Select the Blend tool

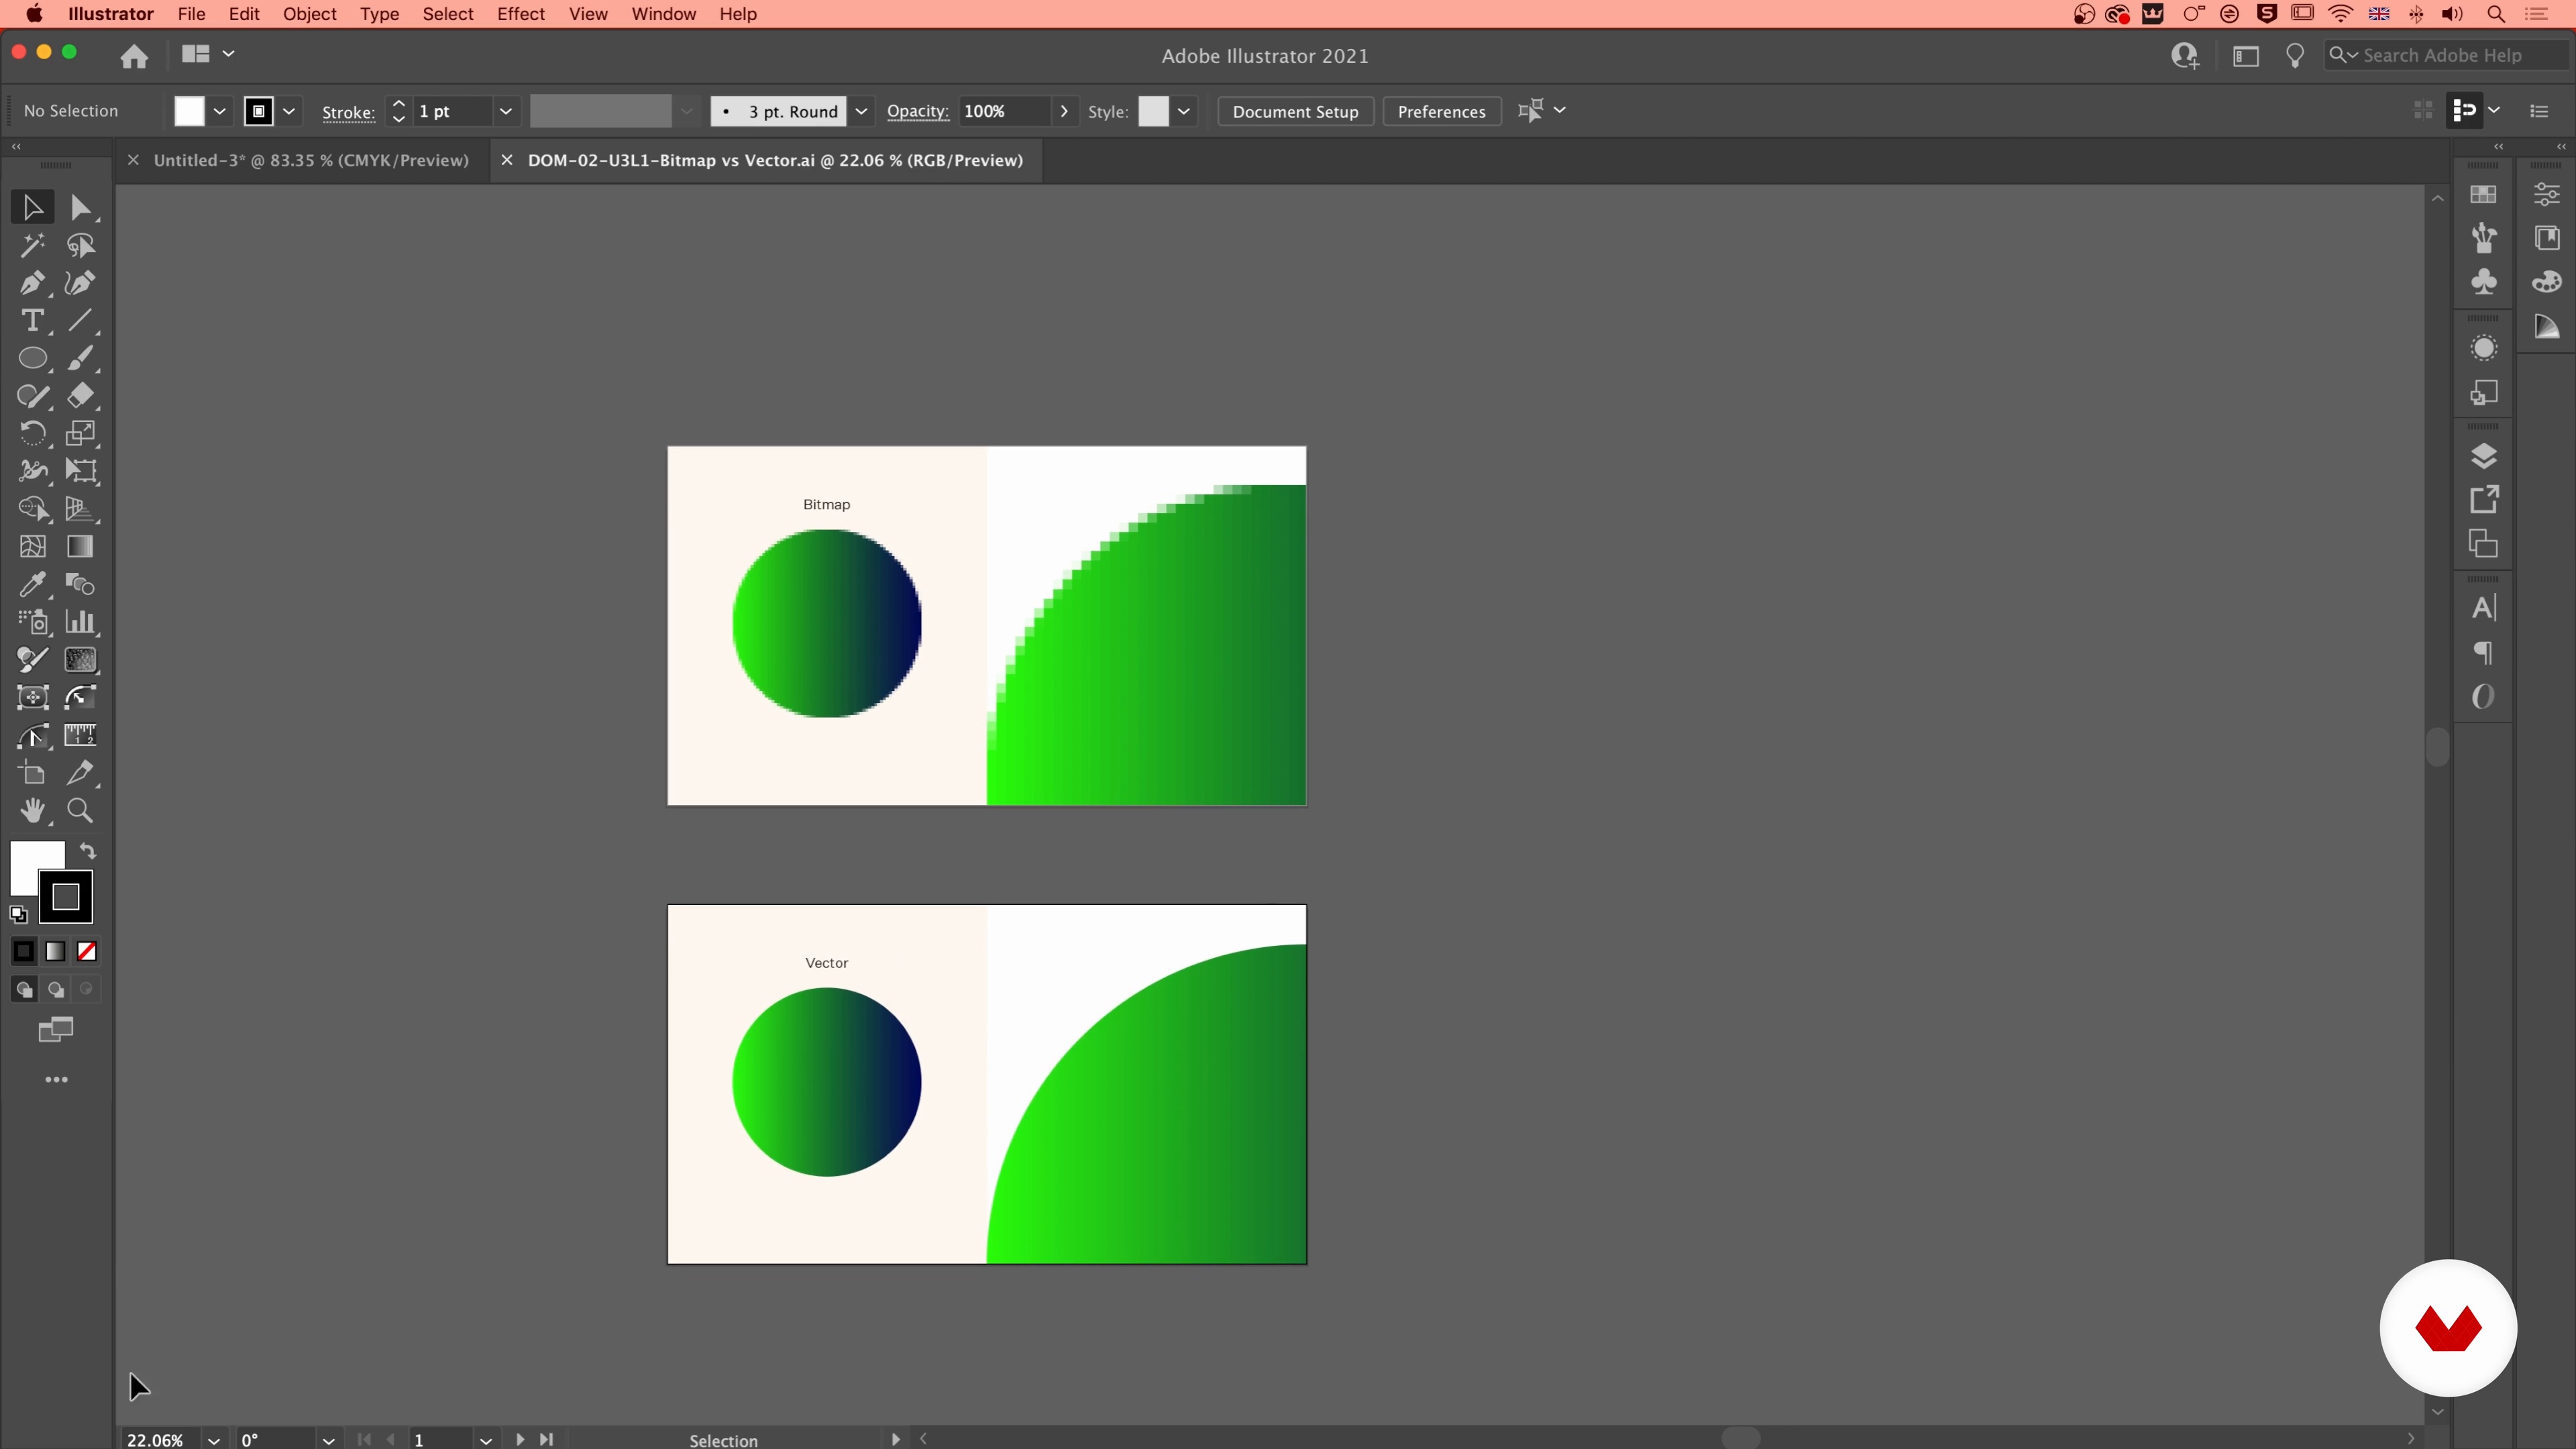(80, 584)
